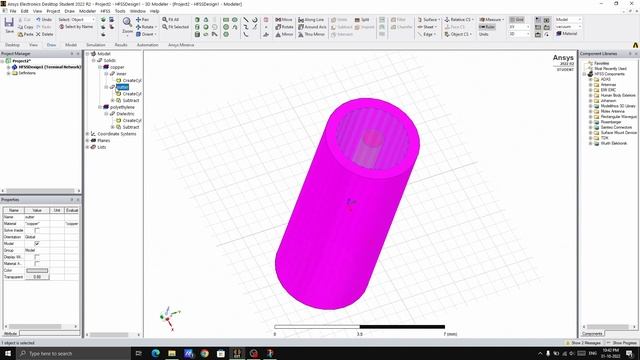
Task: Open Microsoft Edge from the taskbar
Action: coord(156,353)
